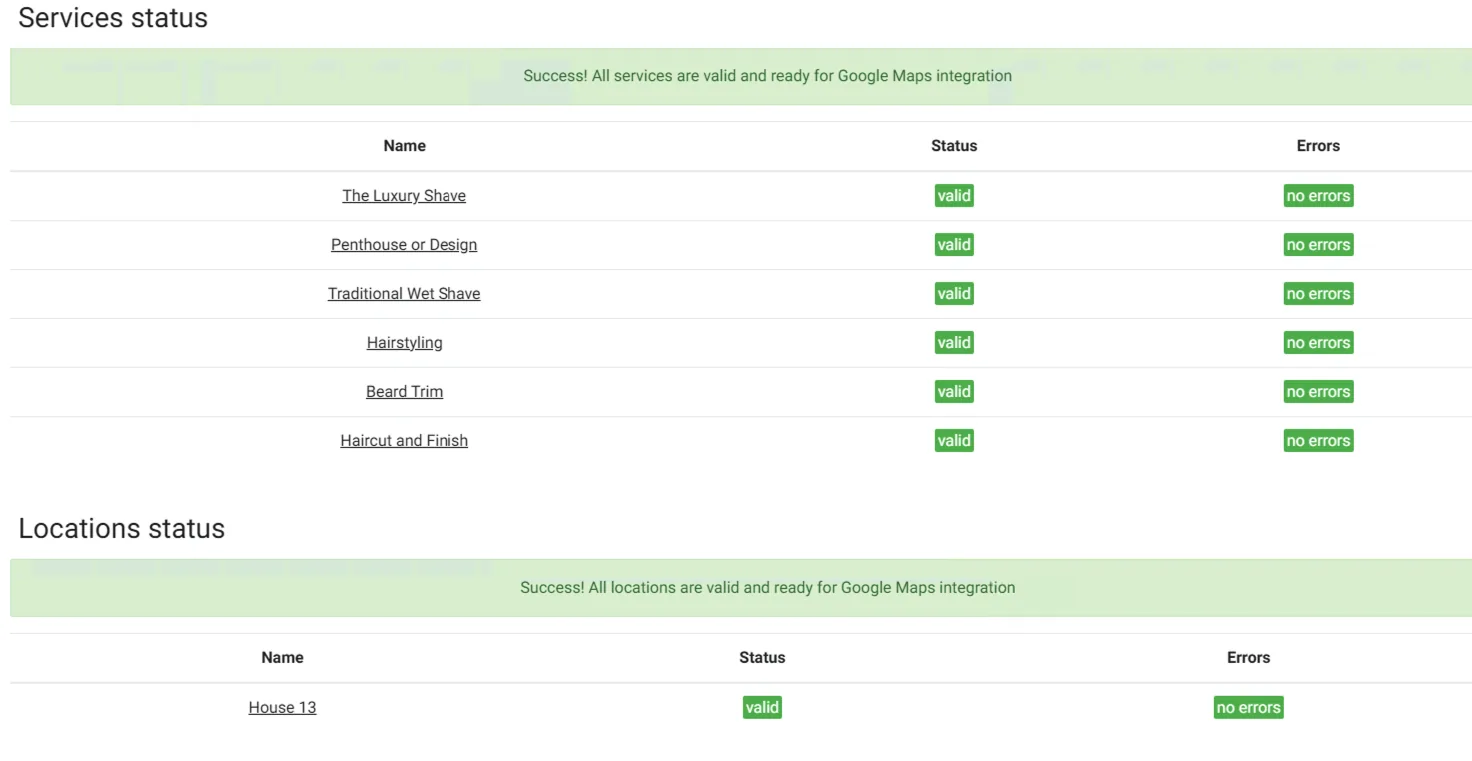1472x761 pixels.
Task: Click valid badge for Traditional Wet Shave
Action: [954, 294]
